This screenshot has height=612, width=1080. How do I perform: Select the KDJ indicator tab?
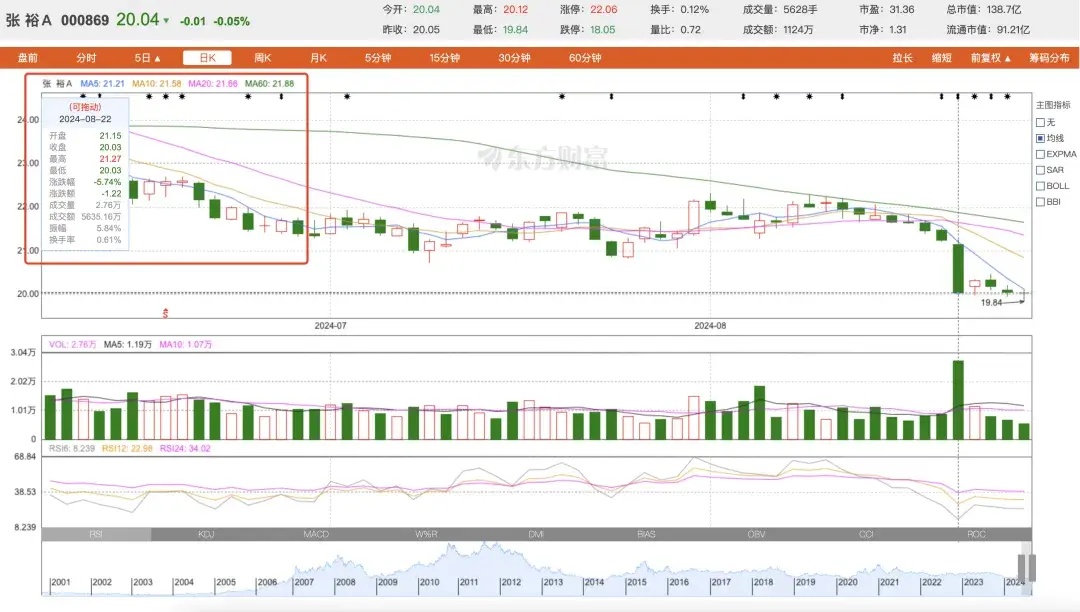pyautogui.click(x=206, y=534)
